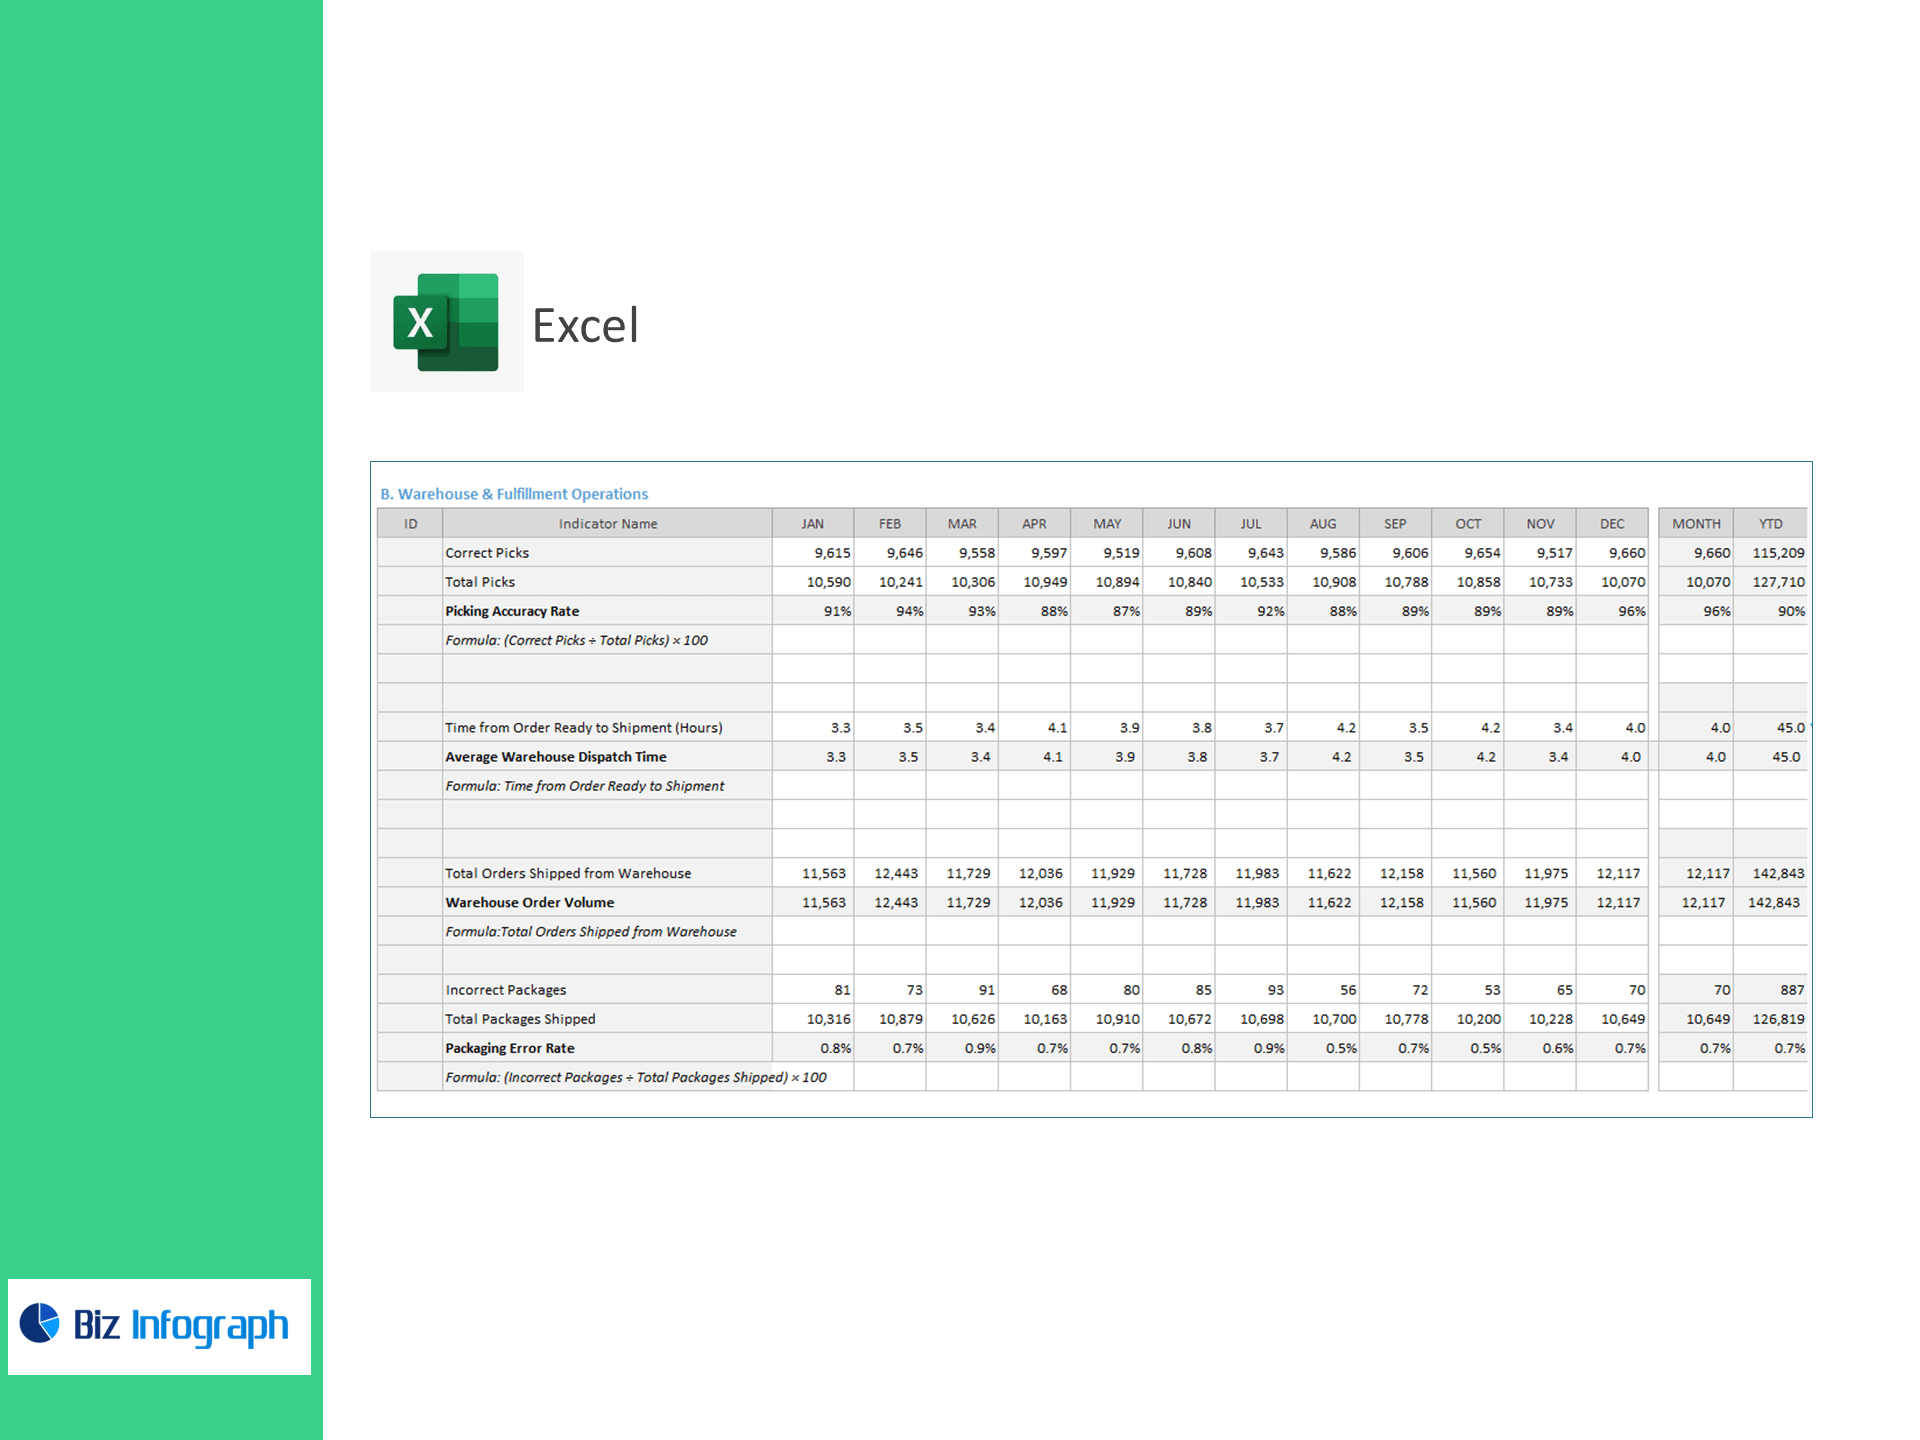This screenshot has width=1920, height=1440.
Task: Click the Biz Infograph brand text
Action: [180, 1325]
